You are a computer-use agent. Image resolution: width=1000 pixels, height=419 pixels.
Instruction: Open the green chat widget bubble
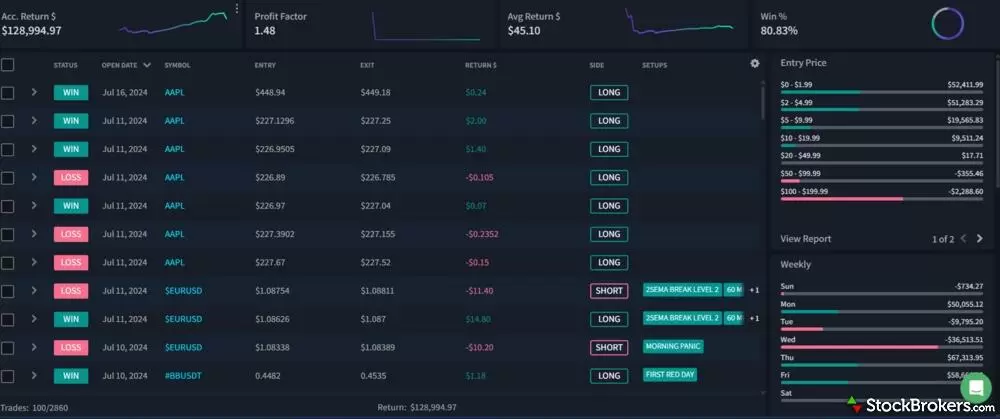[974, 388]
